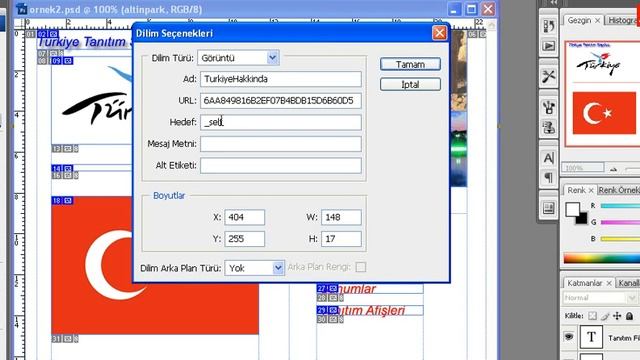Click the B yellow color slider
Image resolution: width=640 pixels, height=360 pixels.
(x=620, y=239)
